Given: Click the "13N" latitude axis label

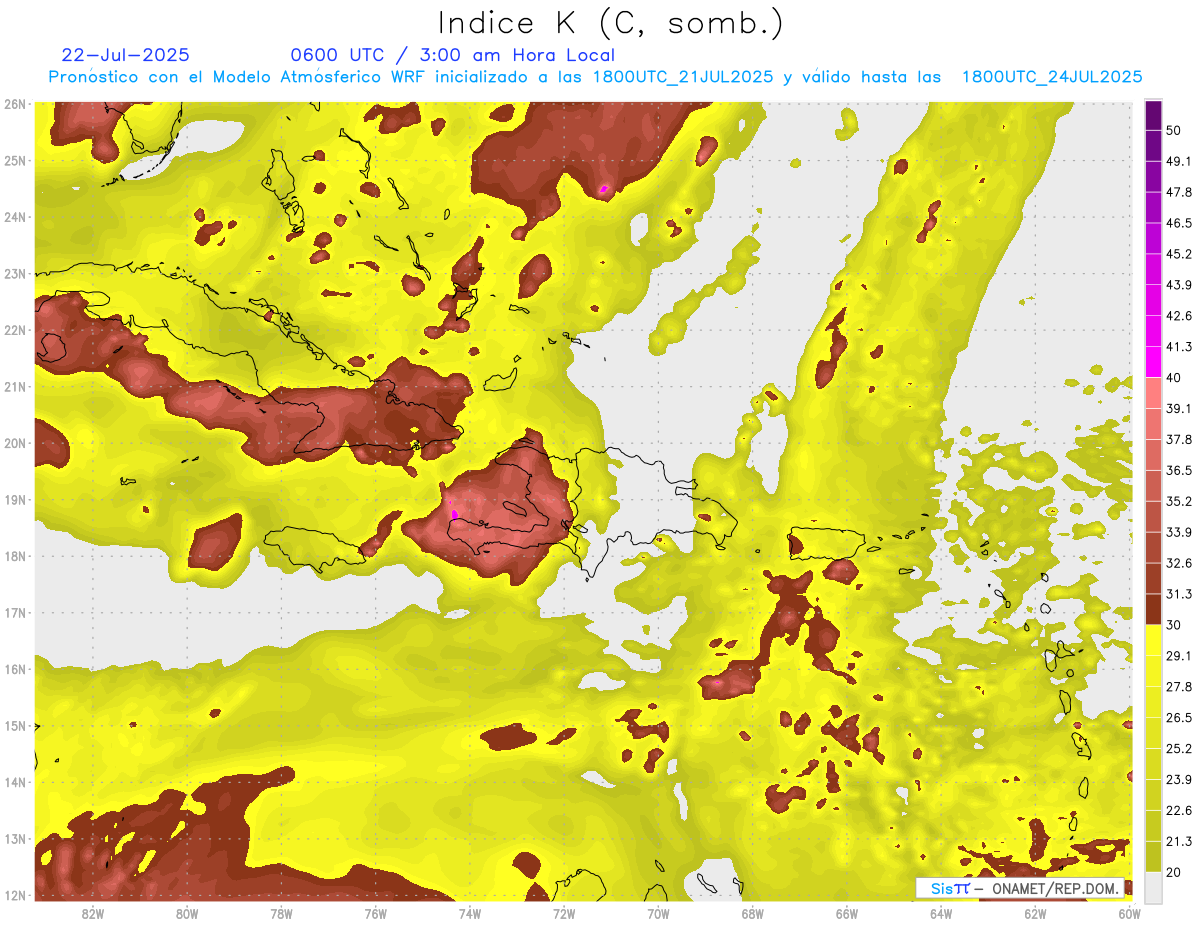Looking at the screenshot, I should [14, 838].
